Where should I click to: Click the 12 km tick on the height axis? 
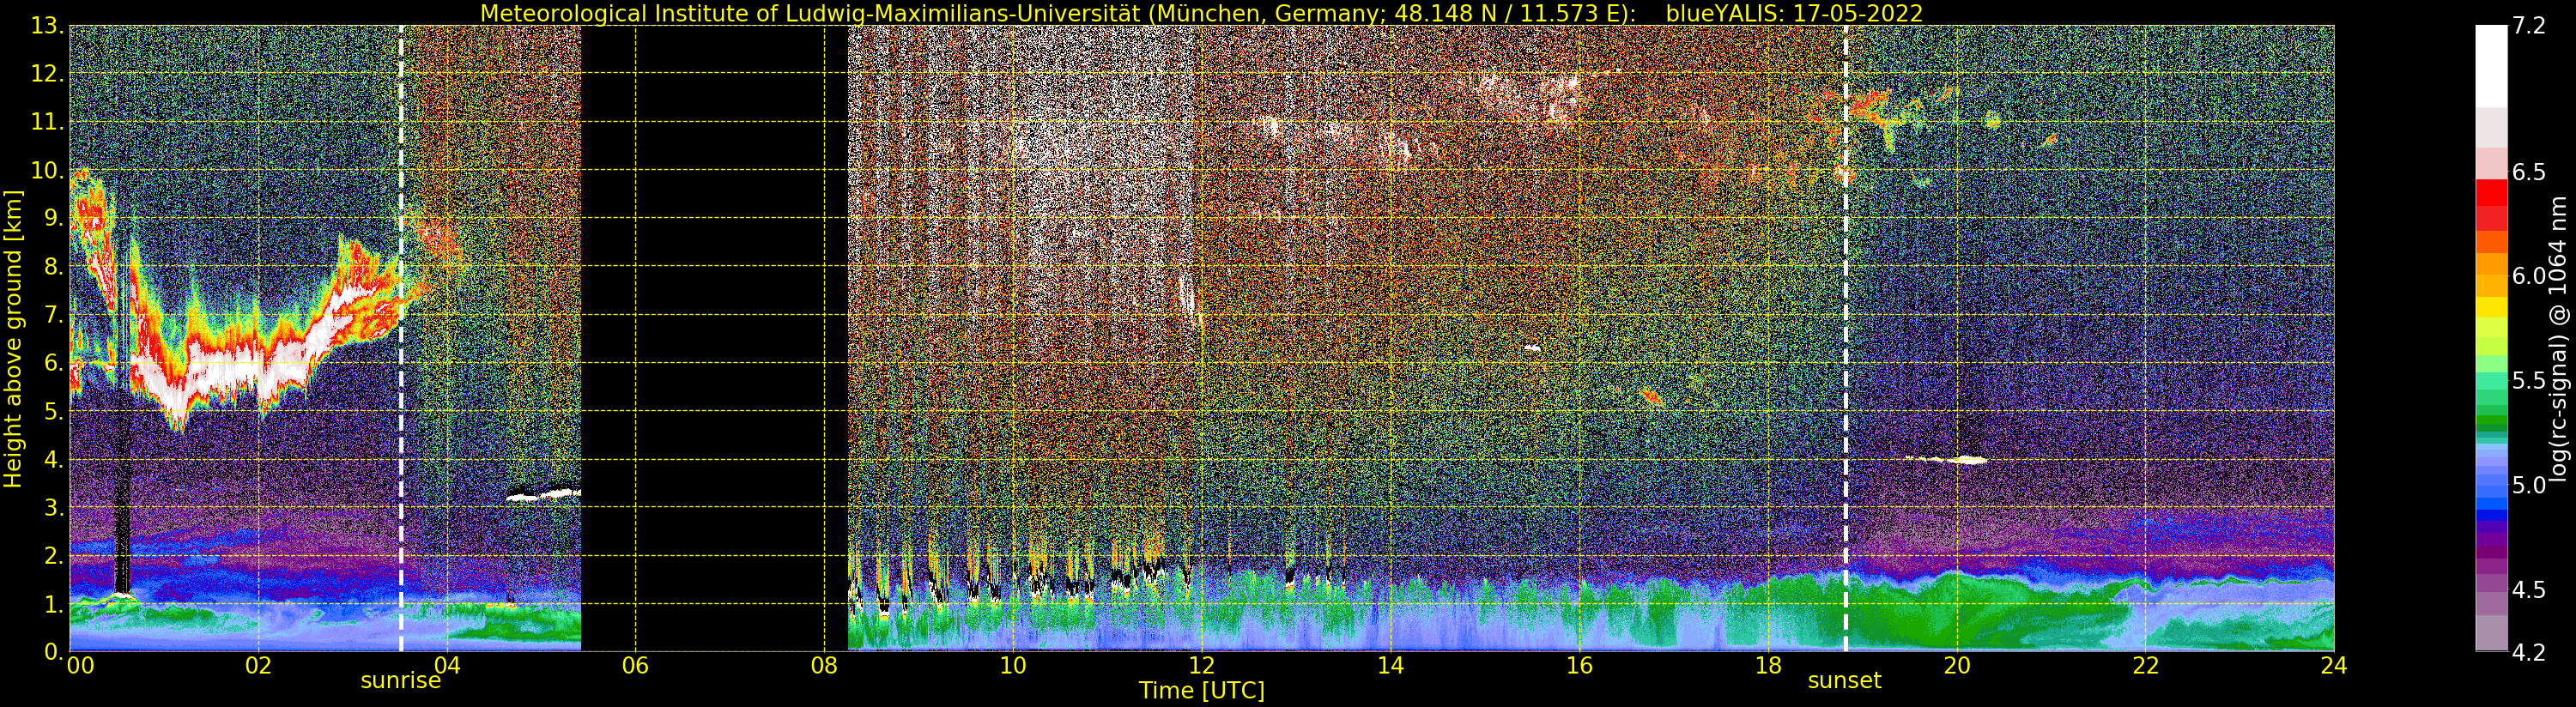pos(46,74)
